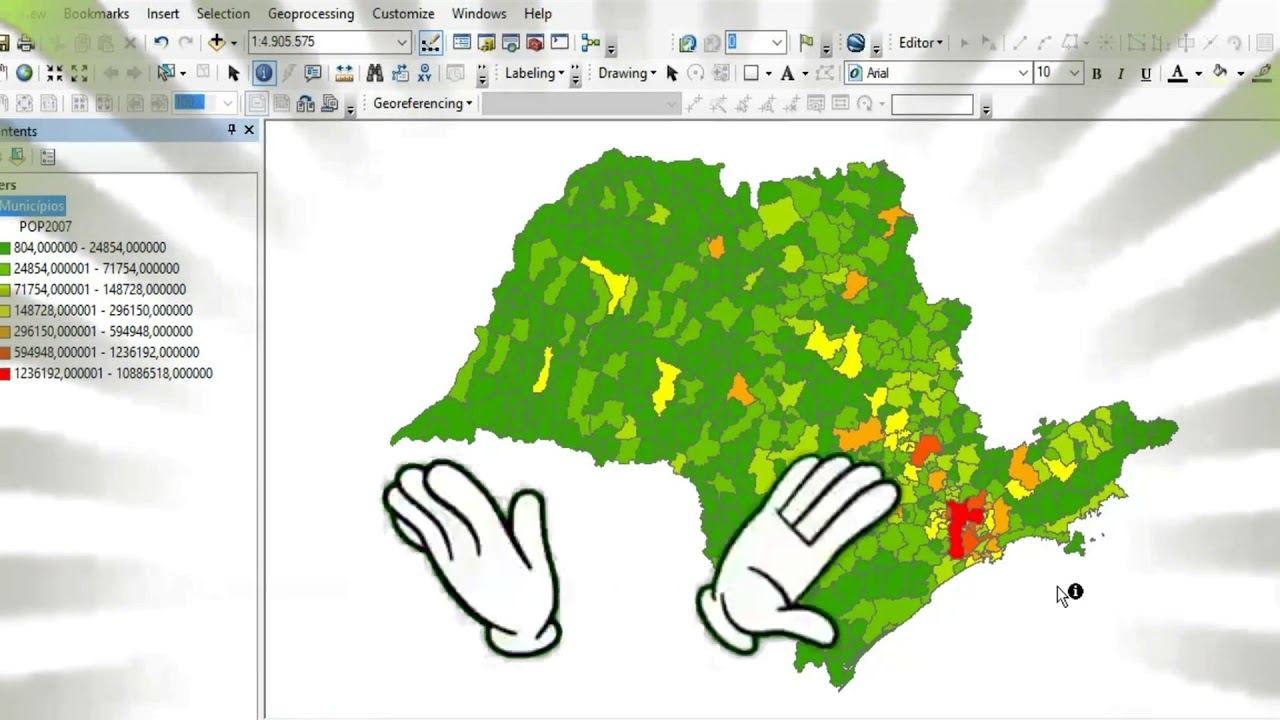Open the HTML Popup tool
The image size is (1280, 720).
(x=313, y=73)
